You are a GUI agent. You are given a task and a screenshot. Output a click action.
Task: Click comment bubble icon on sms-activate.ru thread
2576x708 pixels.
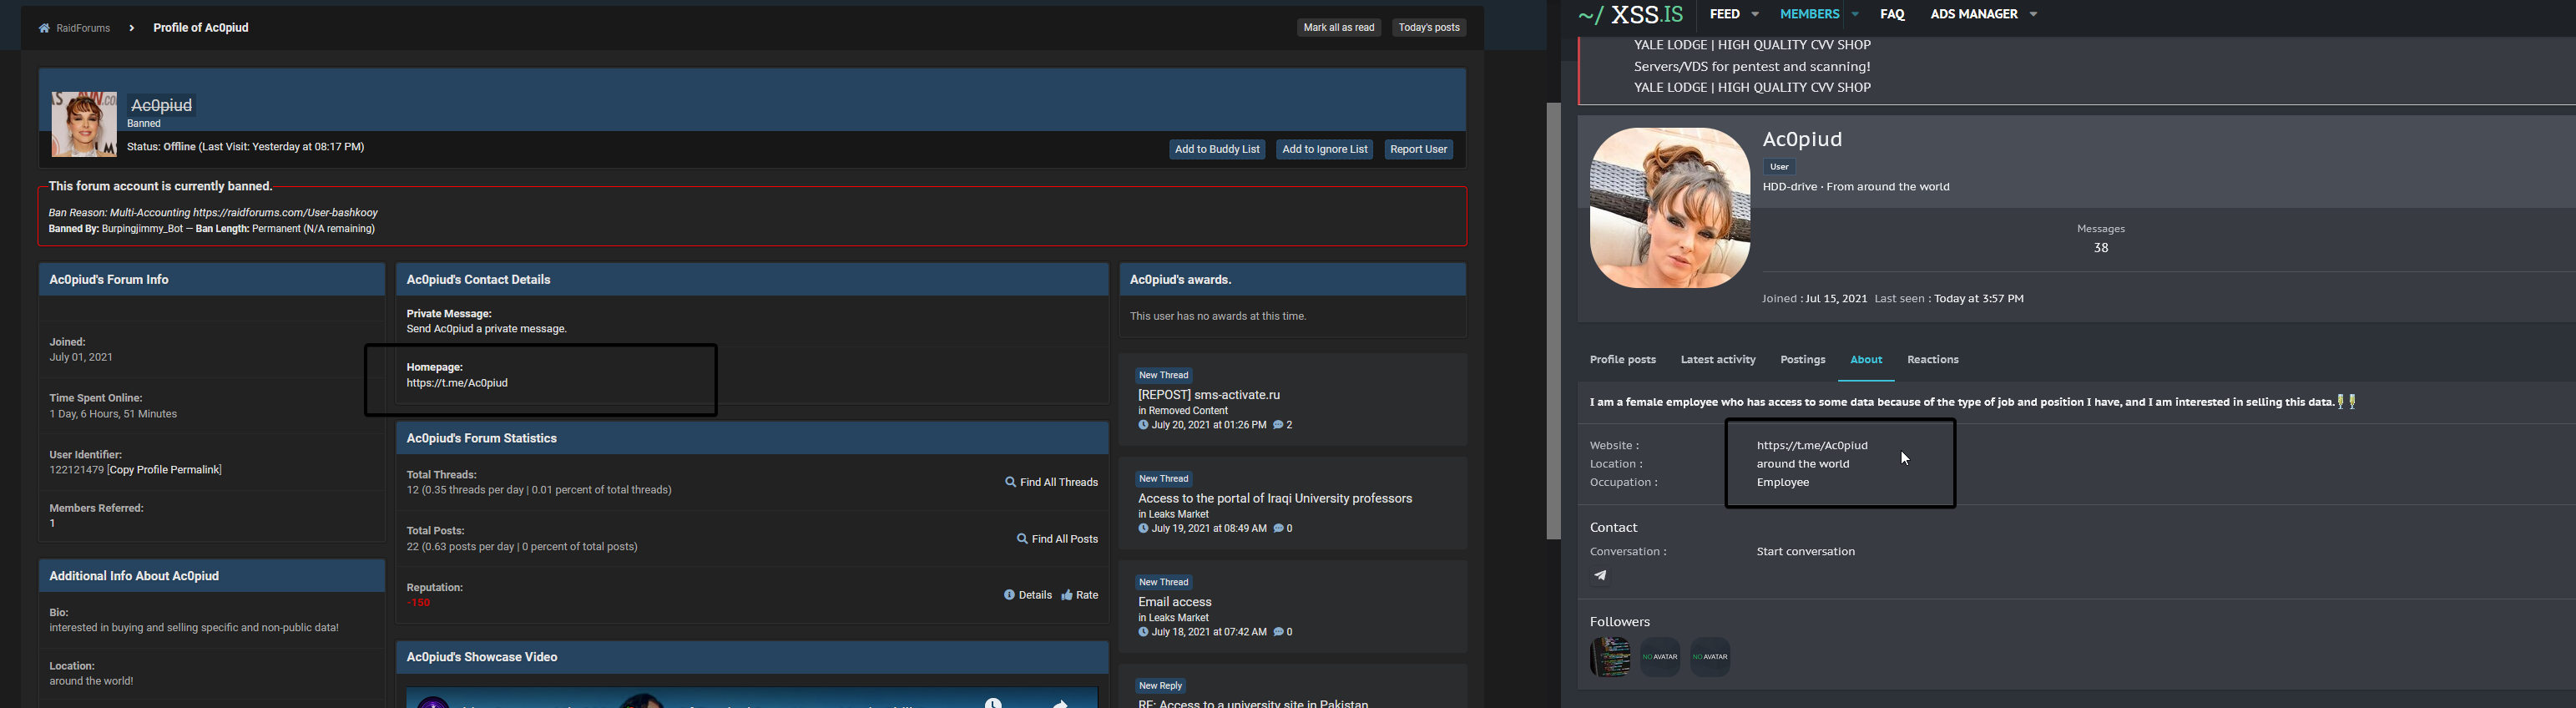[1278, 425]
